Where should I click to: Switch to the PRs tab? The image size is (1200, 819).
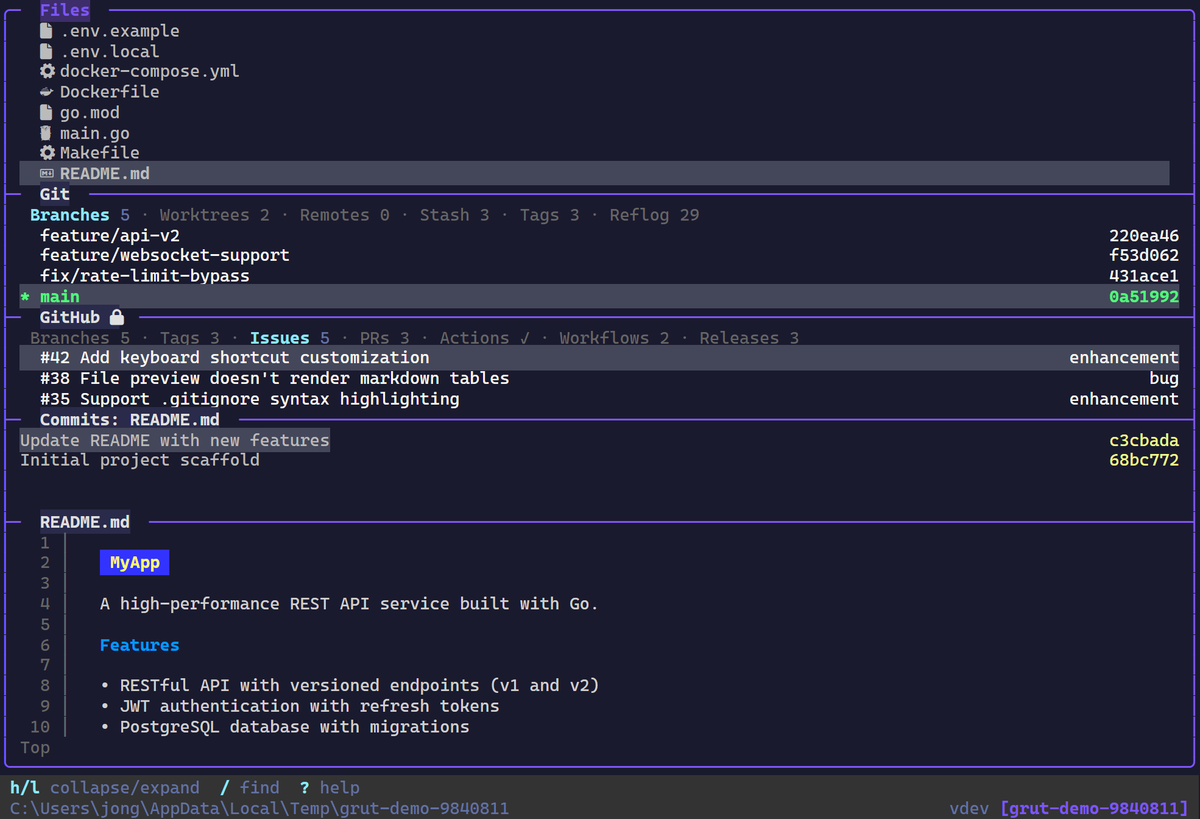[x=385, y=338]
